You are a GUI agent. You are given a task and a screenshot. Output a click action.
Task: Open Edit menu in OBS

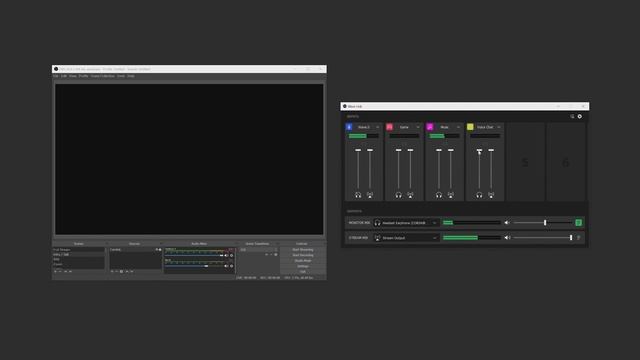coord(64,76)
